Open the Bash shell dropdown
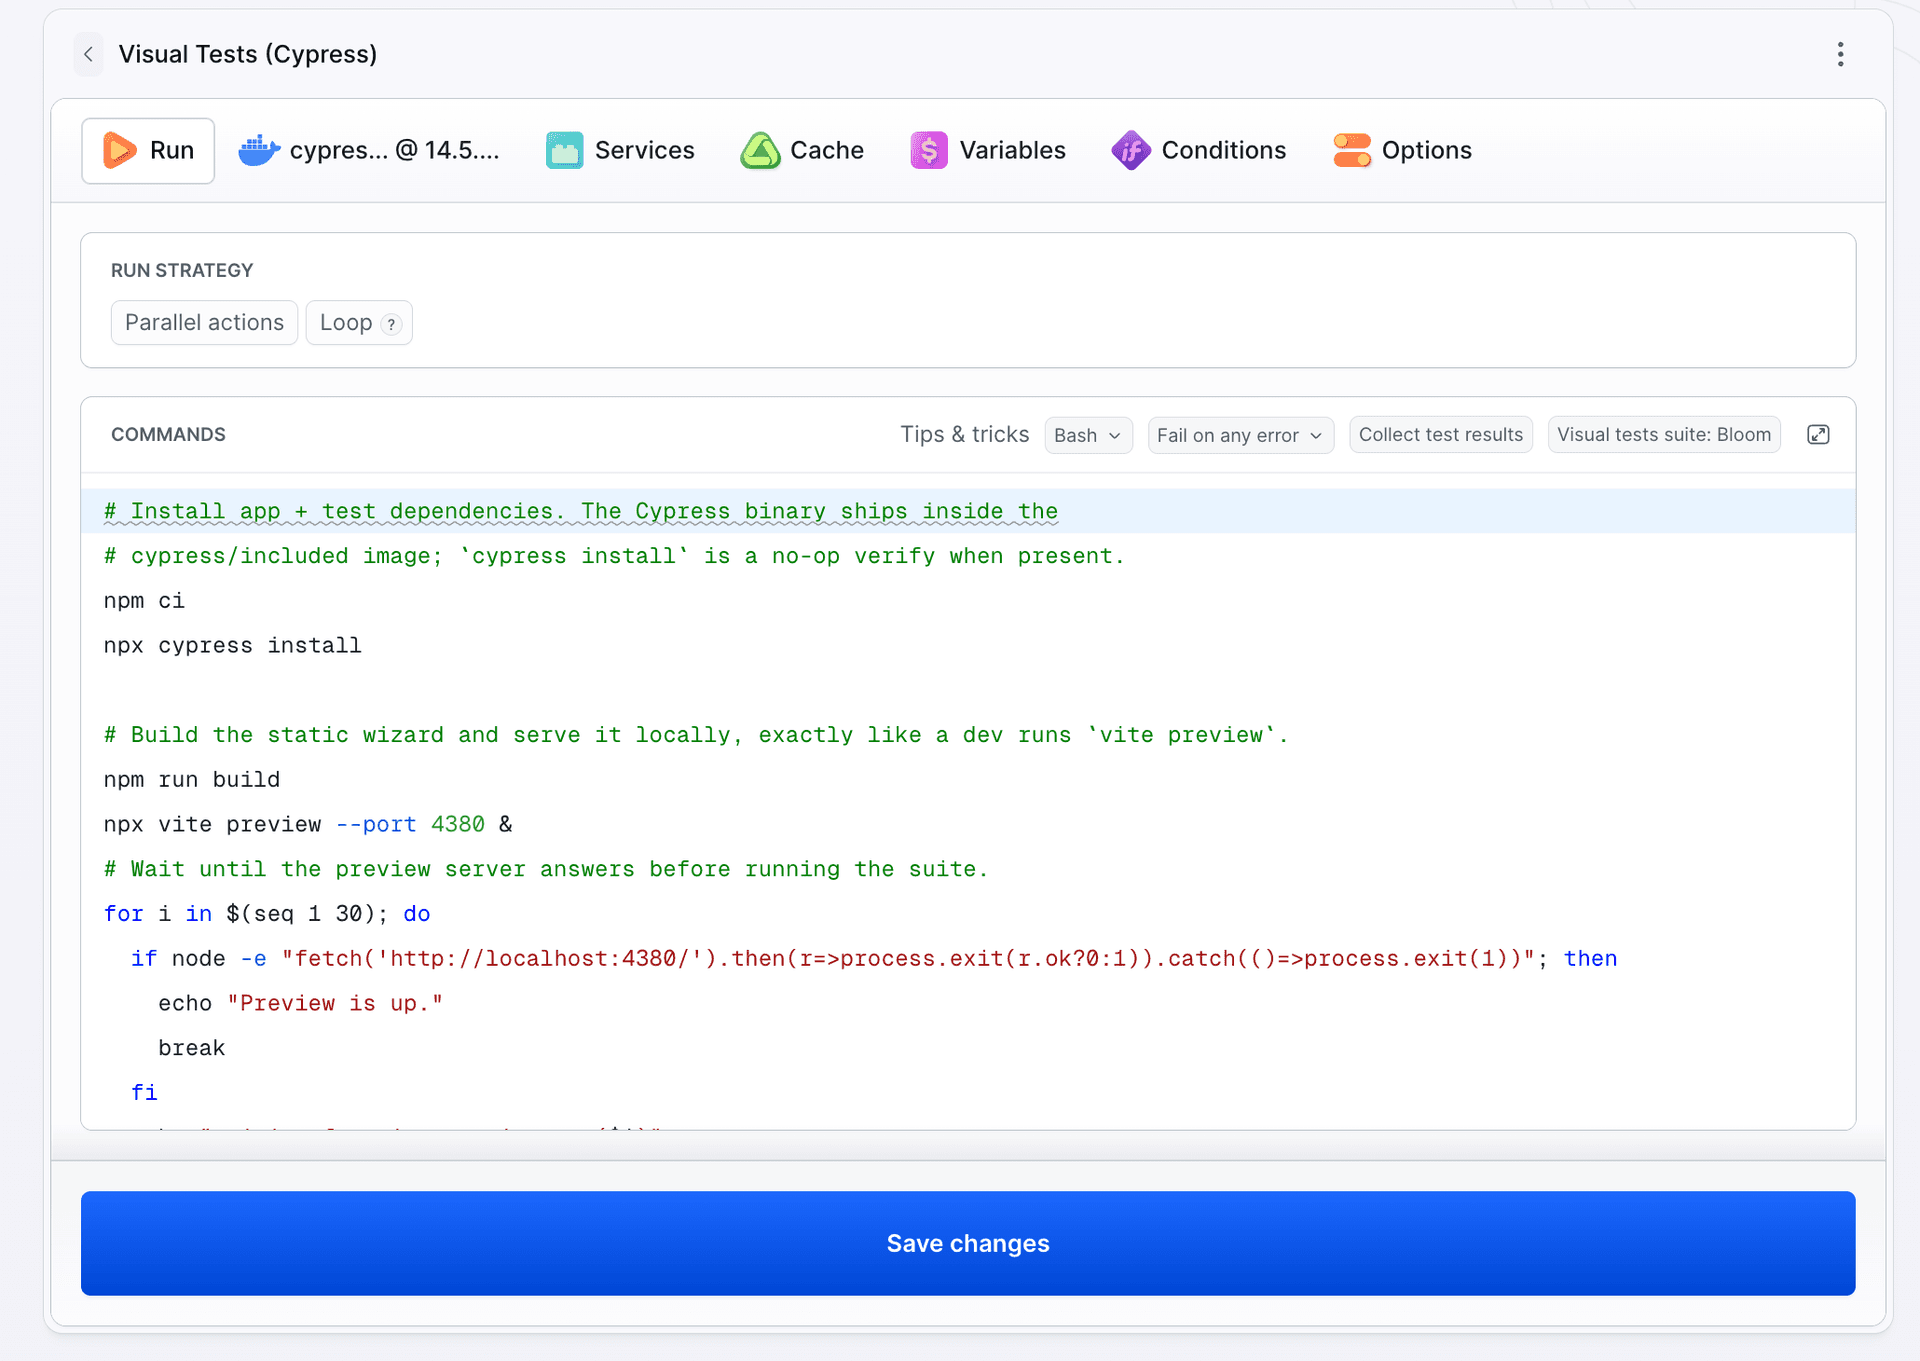Screen dimensions: 1920x1361 pos(1088,435)
